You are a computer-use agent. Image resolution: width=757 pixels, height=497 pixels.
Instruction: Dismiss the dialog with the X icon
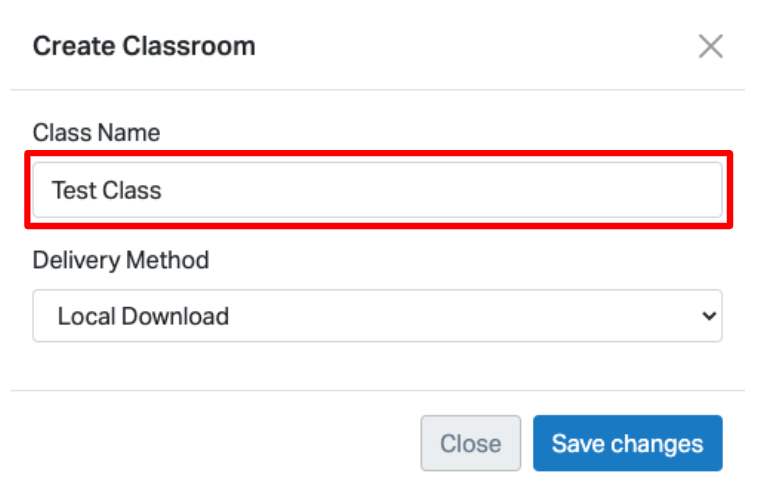tap(710, 46)
